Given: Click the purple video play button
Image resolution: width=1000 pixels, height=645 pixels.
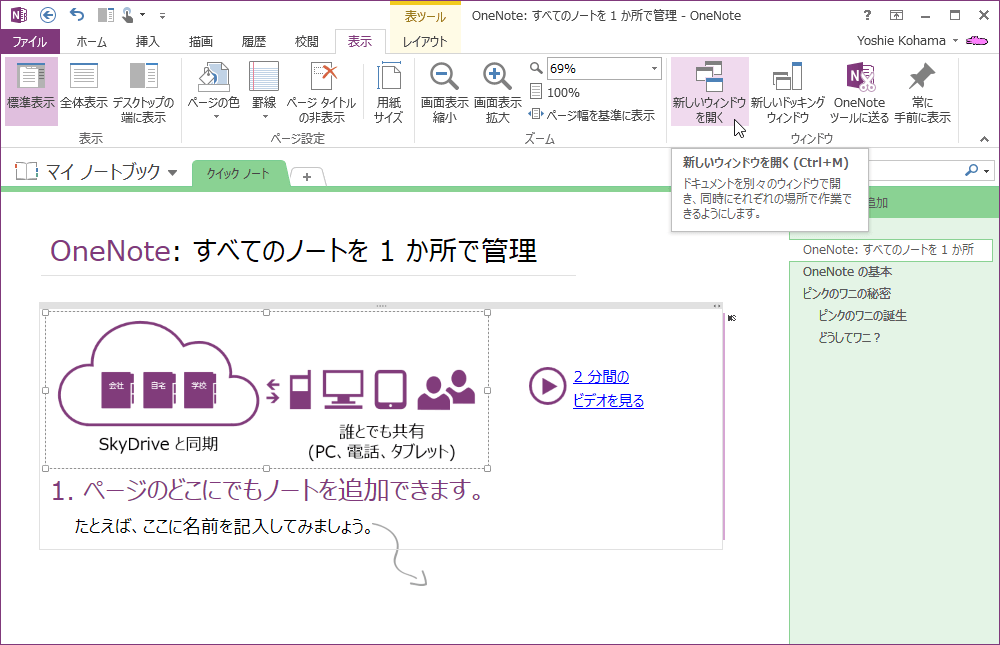Looking at the screenshot, I should 547,386.
